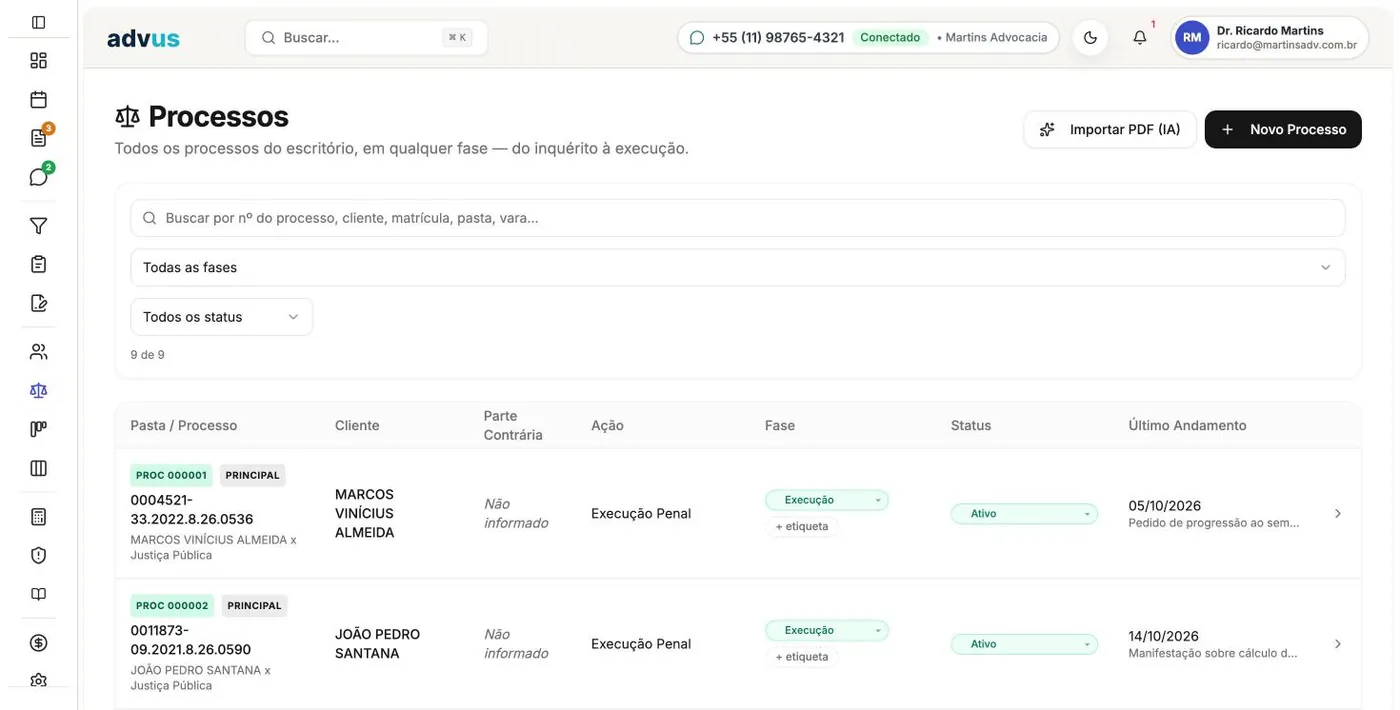Viewport: 1400px width, 710px height.
Task: Click the WhatsApp connection status pill
Action: (x=868, y=38)
